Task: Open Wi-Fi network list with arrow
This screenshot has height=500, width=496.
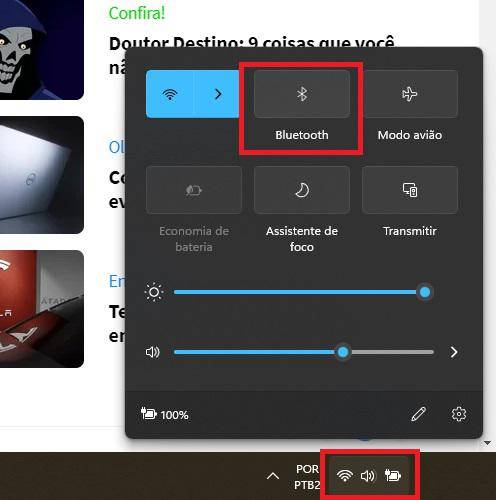Action: tap(217, 94)
